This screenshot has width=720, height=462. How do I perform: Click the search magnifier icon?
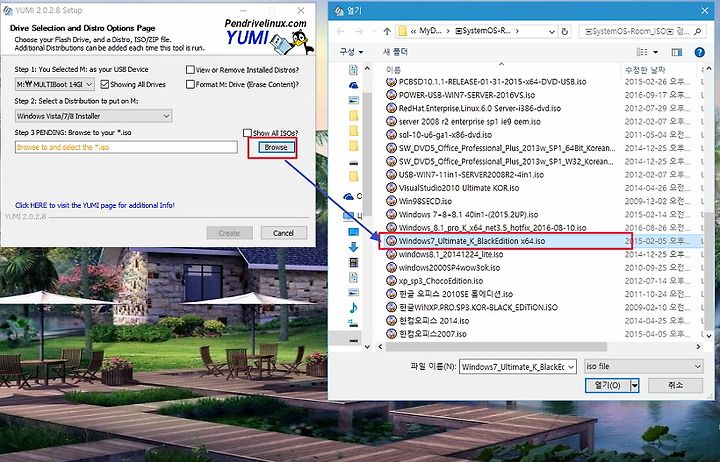pos(698,31)
